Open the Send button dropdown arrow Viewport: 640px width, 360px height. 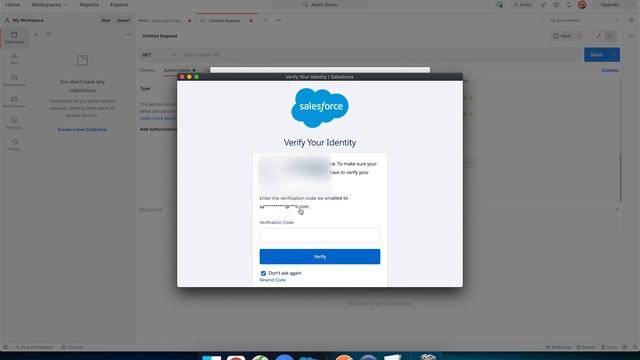click(614, 55)
